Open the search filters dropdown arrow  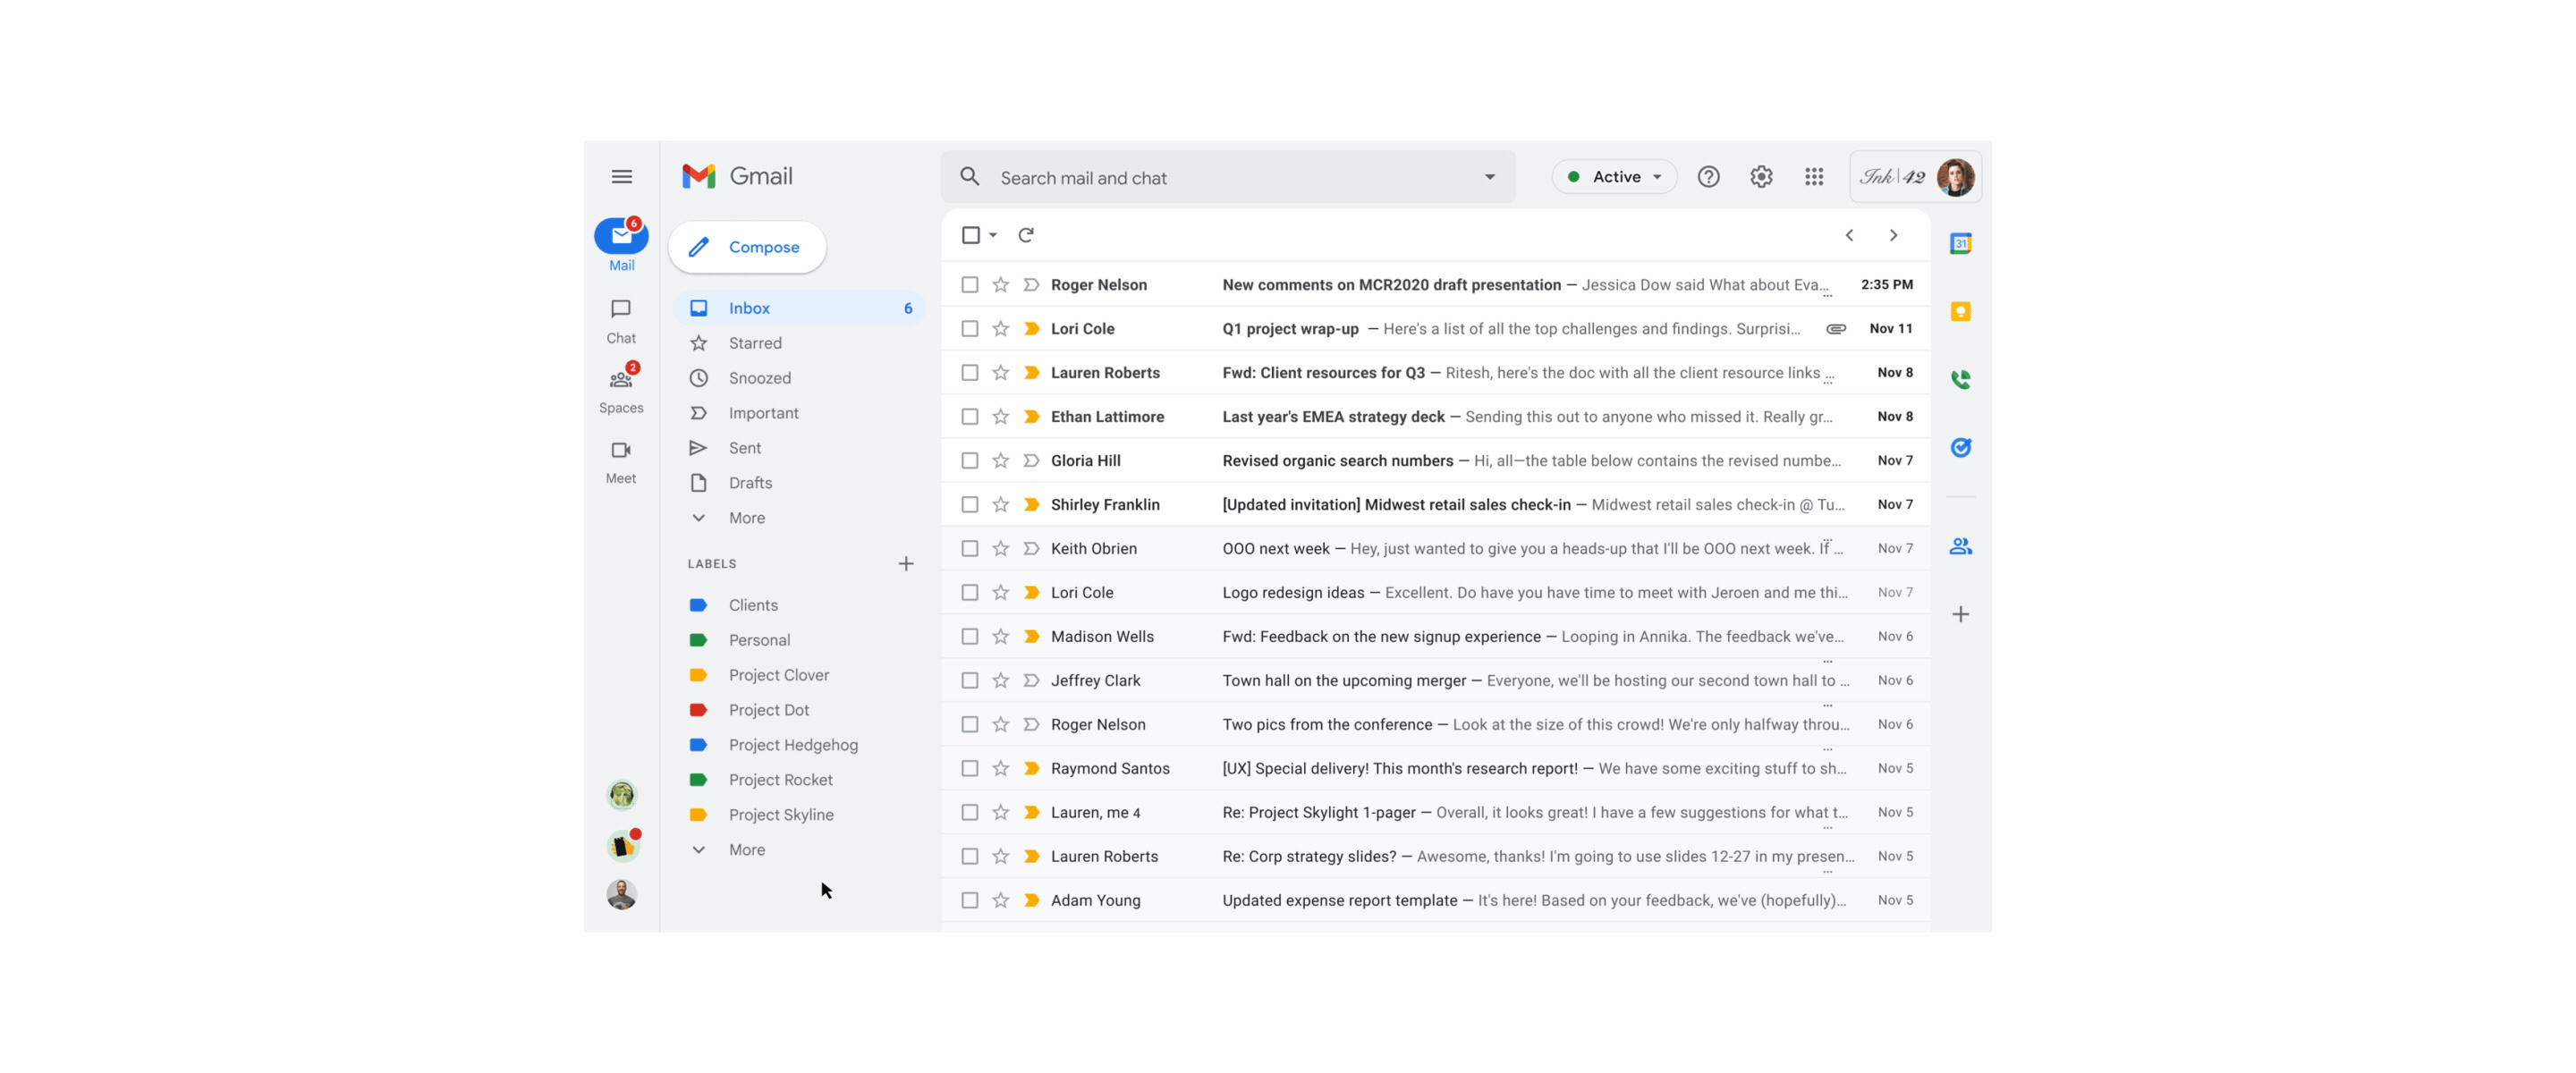[x=1488, y=177]
